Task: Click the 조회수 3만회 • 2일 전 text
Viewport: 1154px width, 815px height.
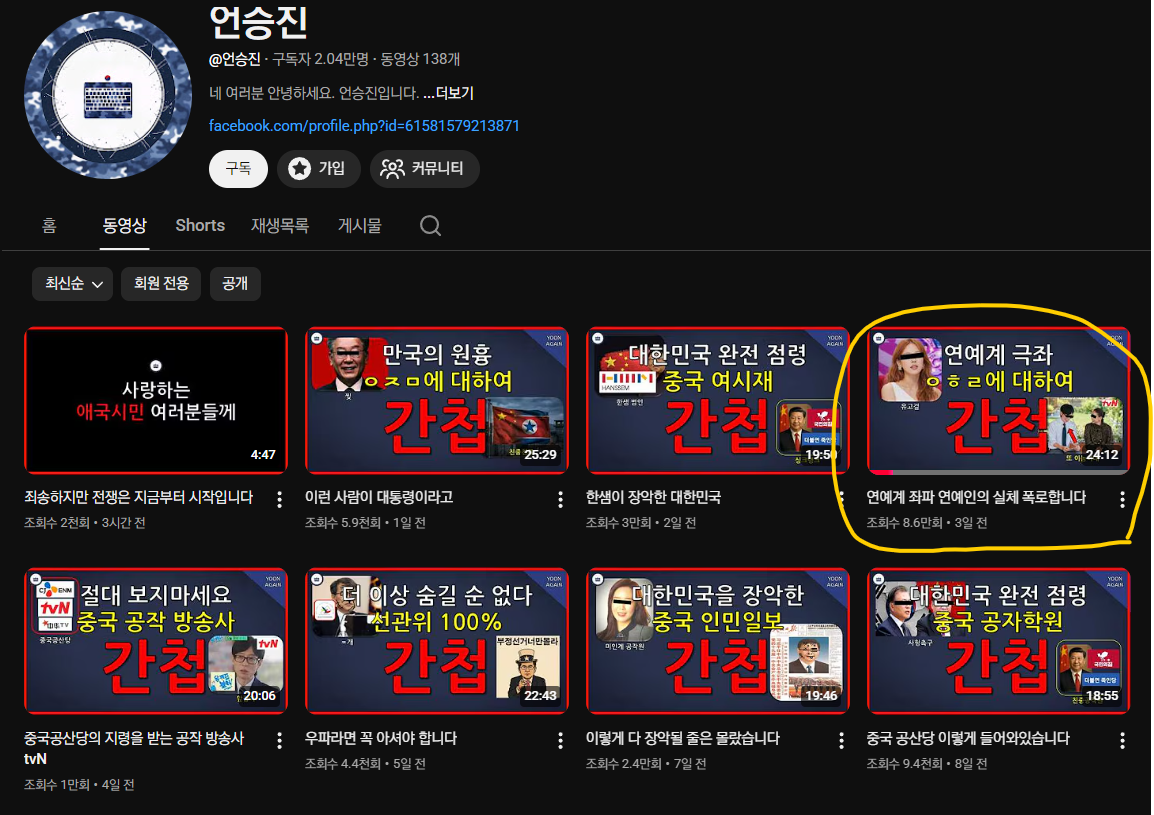Action: 641,523
